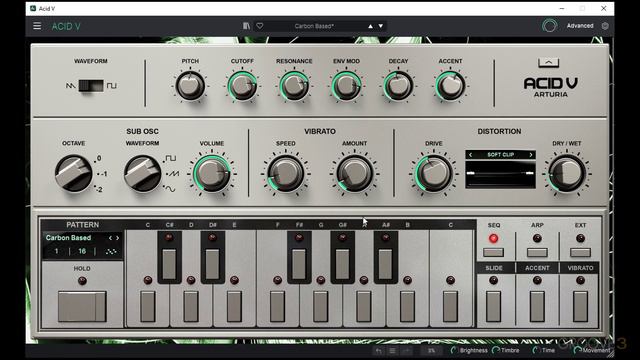Select next preset with down arrow

(x=381, y=26)
